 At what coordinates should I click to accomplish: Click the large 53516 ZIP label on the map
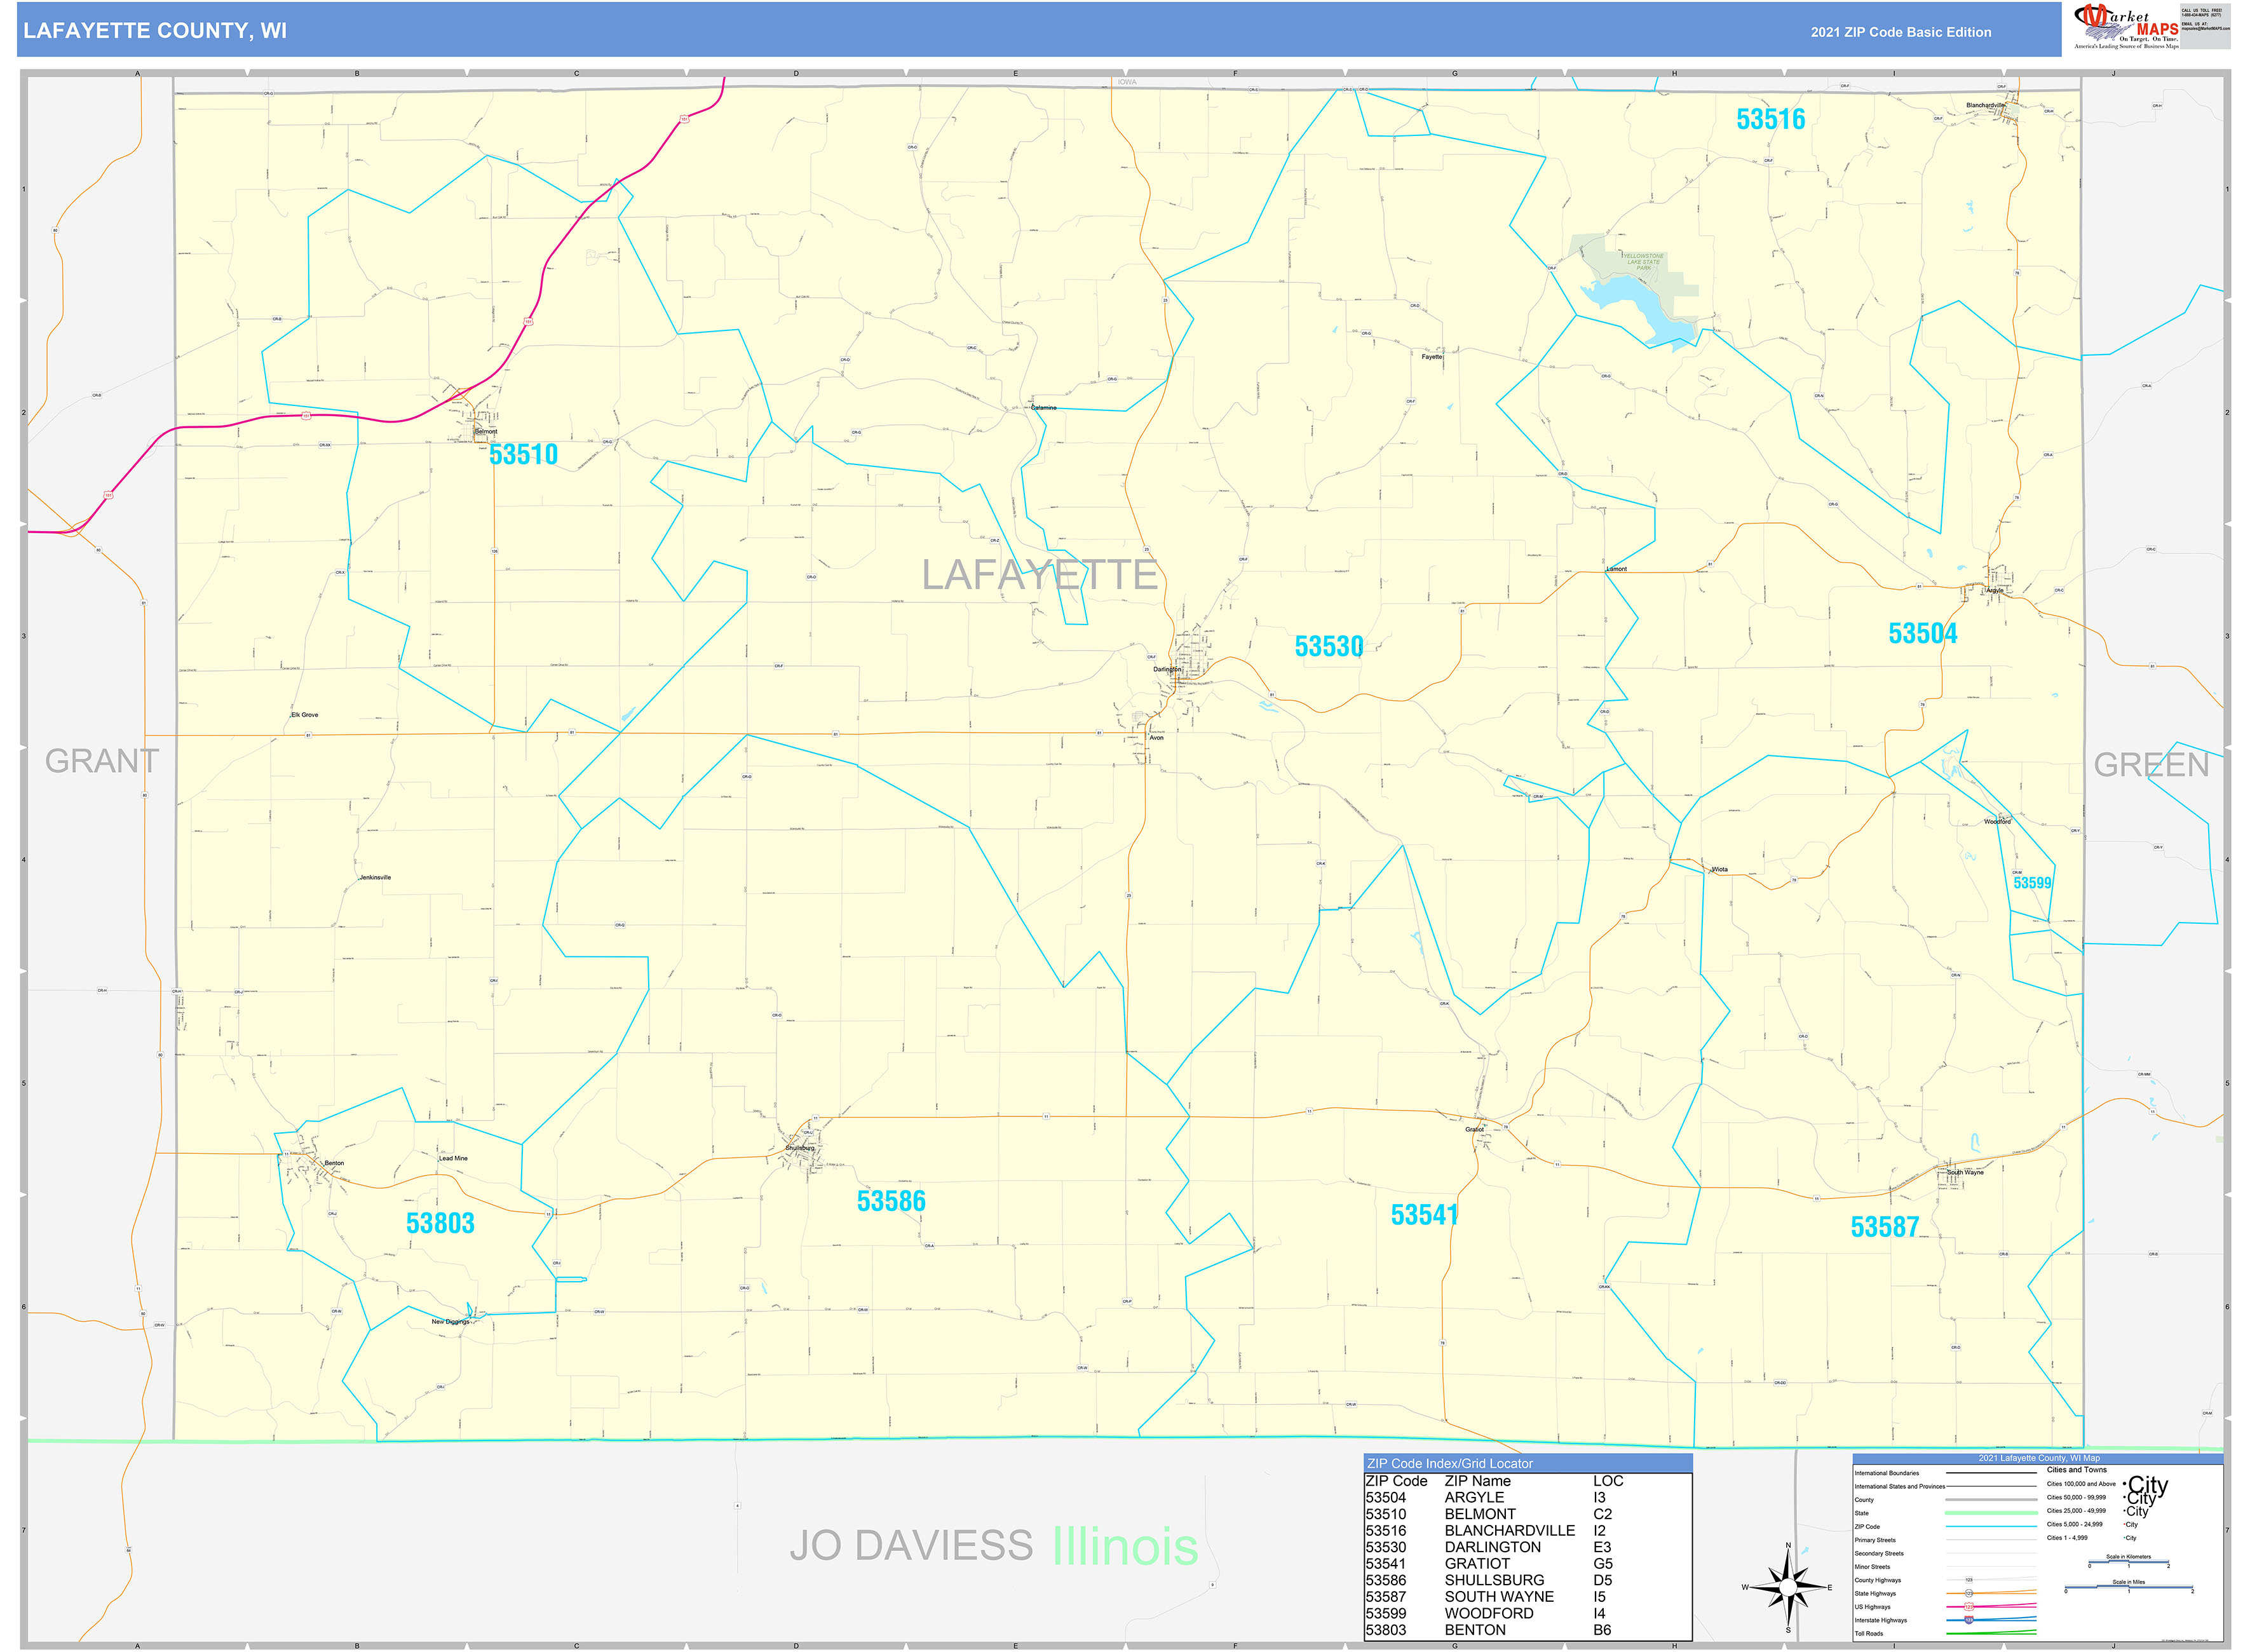(1770, 119)
